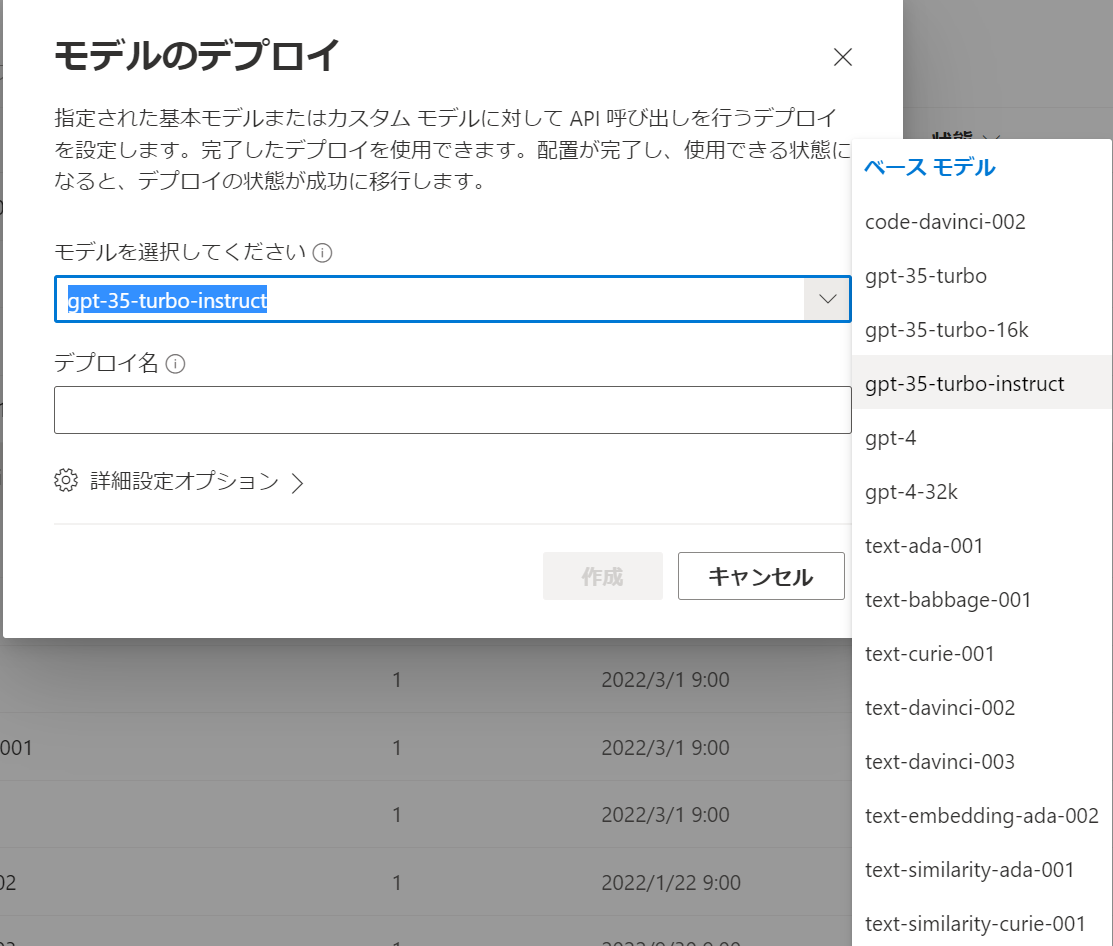Expand 詳細設定オプション chevron
Screen dimensions: 1113x946
coord(297,483)
